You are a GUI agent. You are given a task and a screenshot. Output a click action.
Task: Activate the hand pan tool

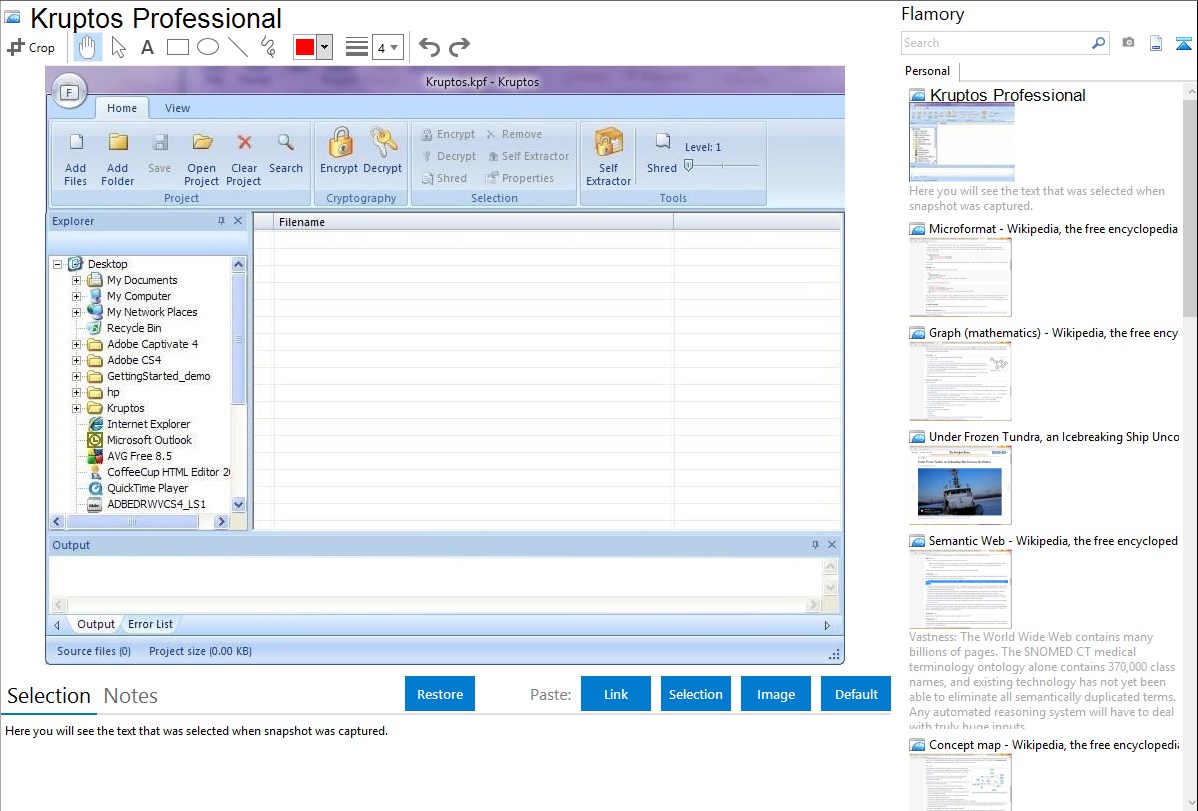tap(88, 47)
